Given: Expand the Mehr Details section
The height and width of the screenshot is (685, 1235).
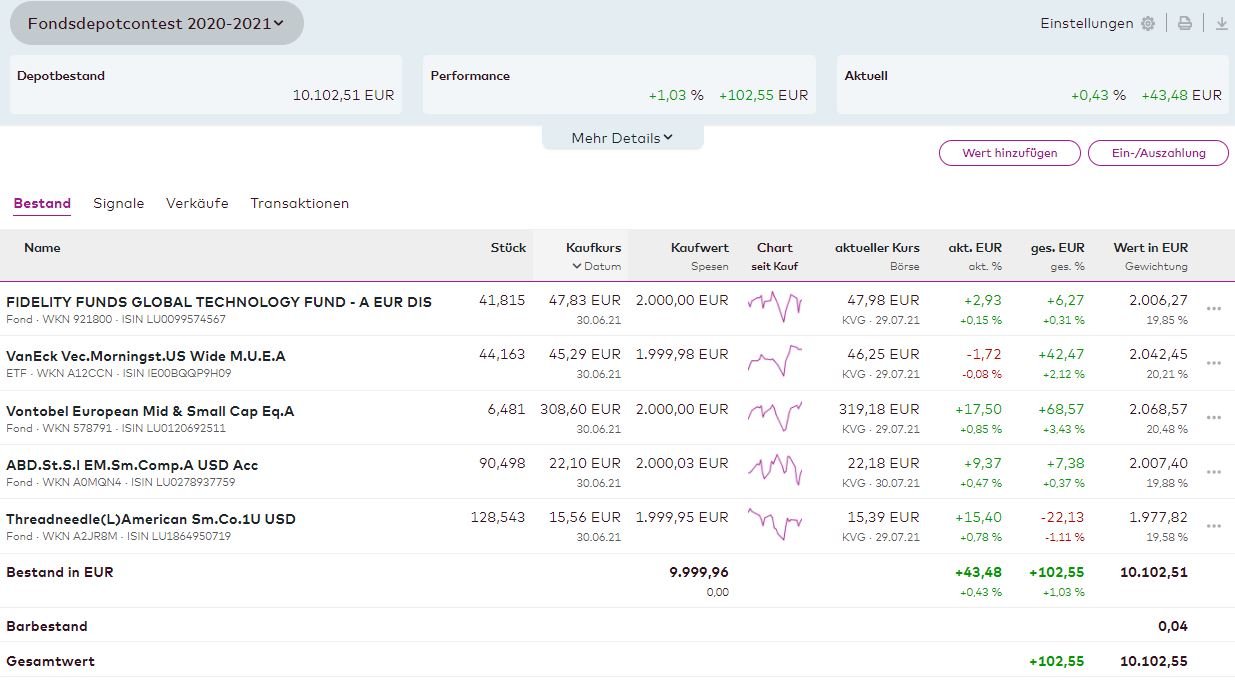Looking at the screenshot, I should pyautogui.click(x=622, y=138).
